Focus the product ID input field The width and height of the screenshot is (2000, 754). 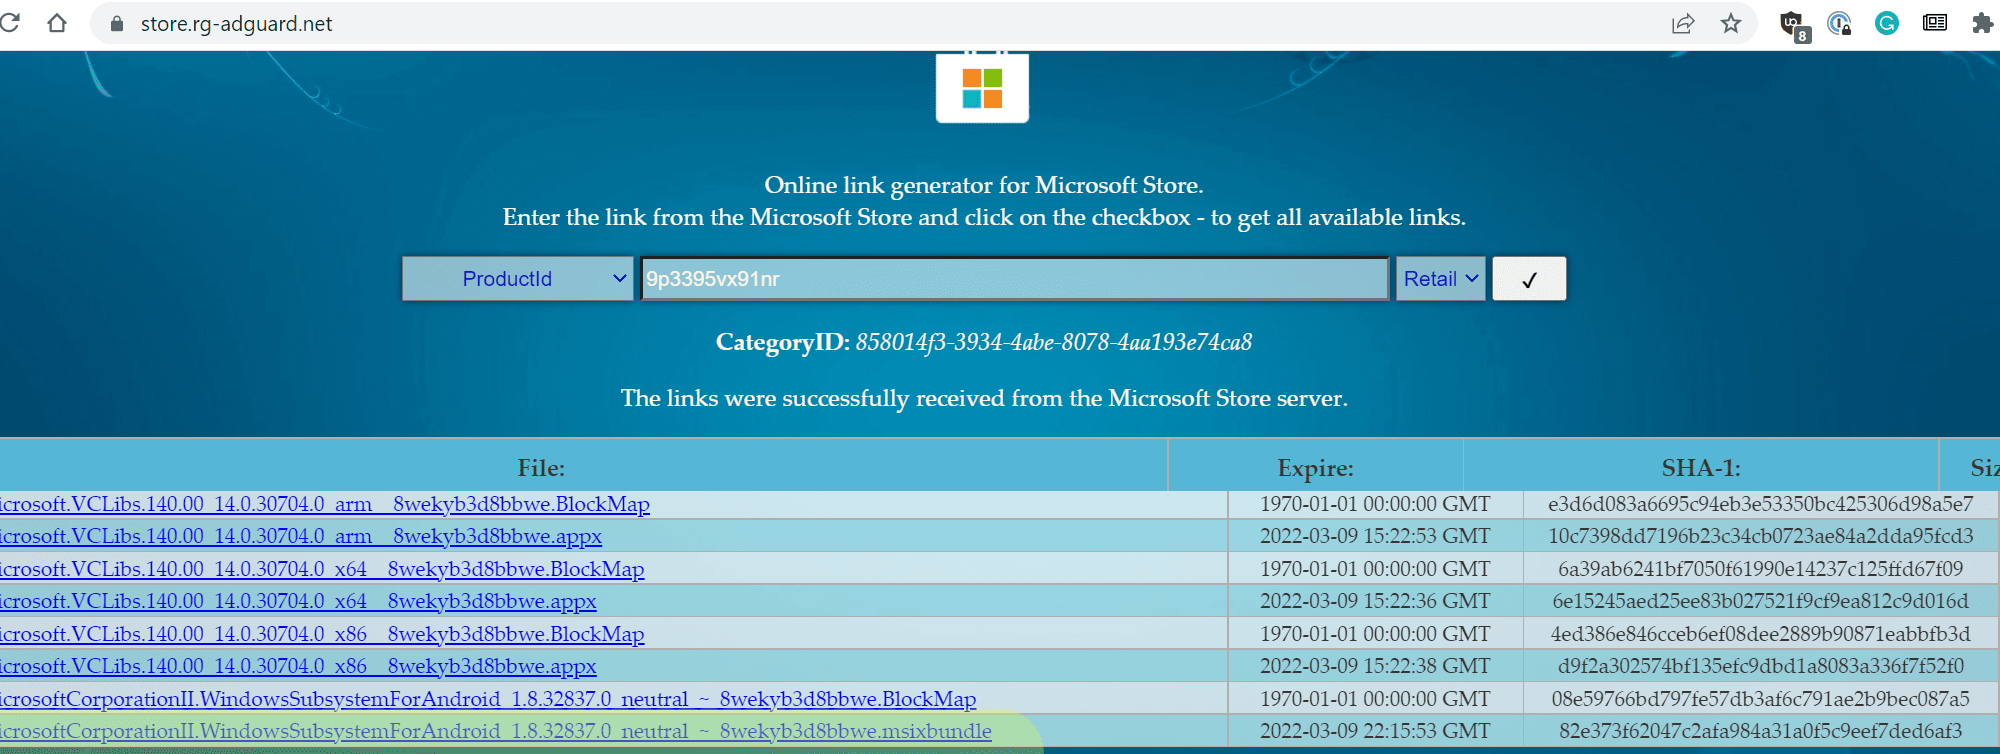(x=1014, y=279)
